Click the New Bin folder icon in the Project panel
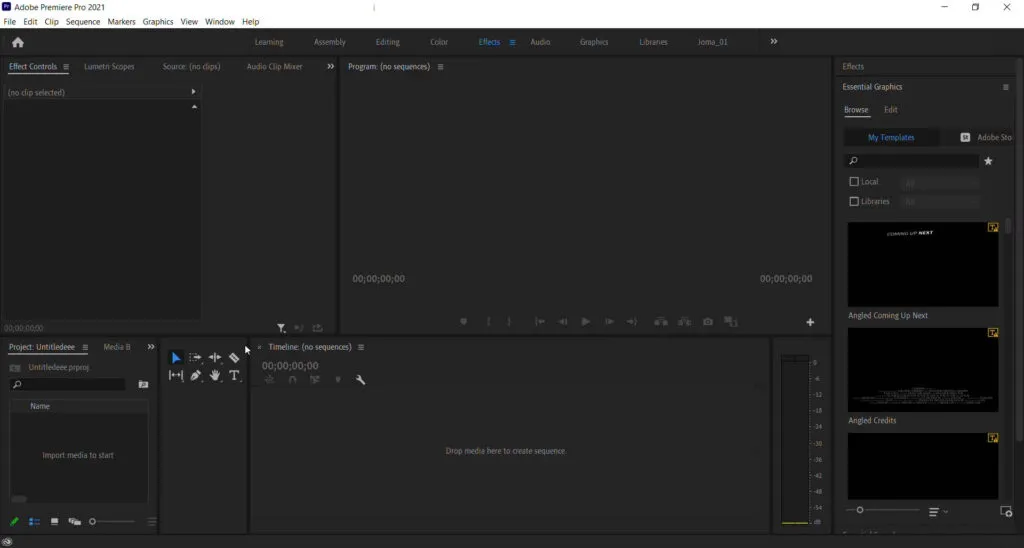Viewport: 1024px width, 548px height. [143, 385]
